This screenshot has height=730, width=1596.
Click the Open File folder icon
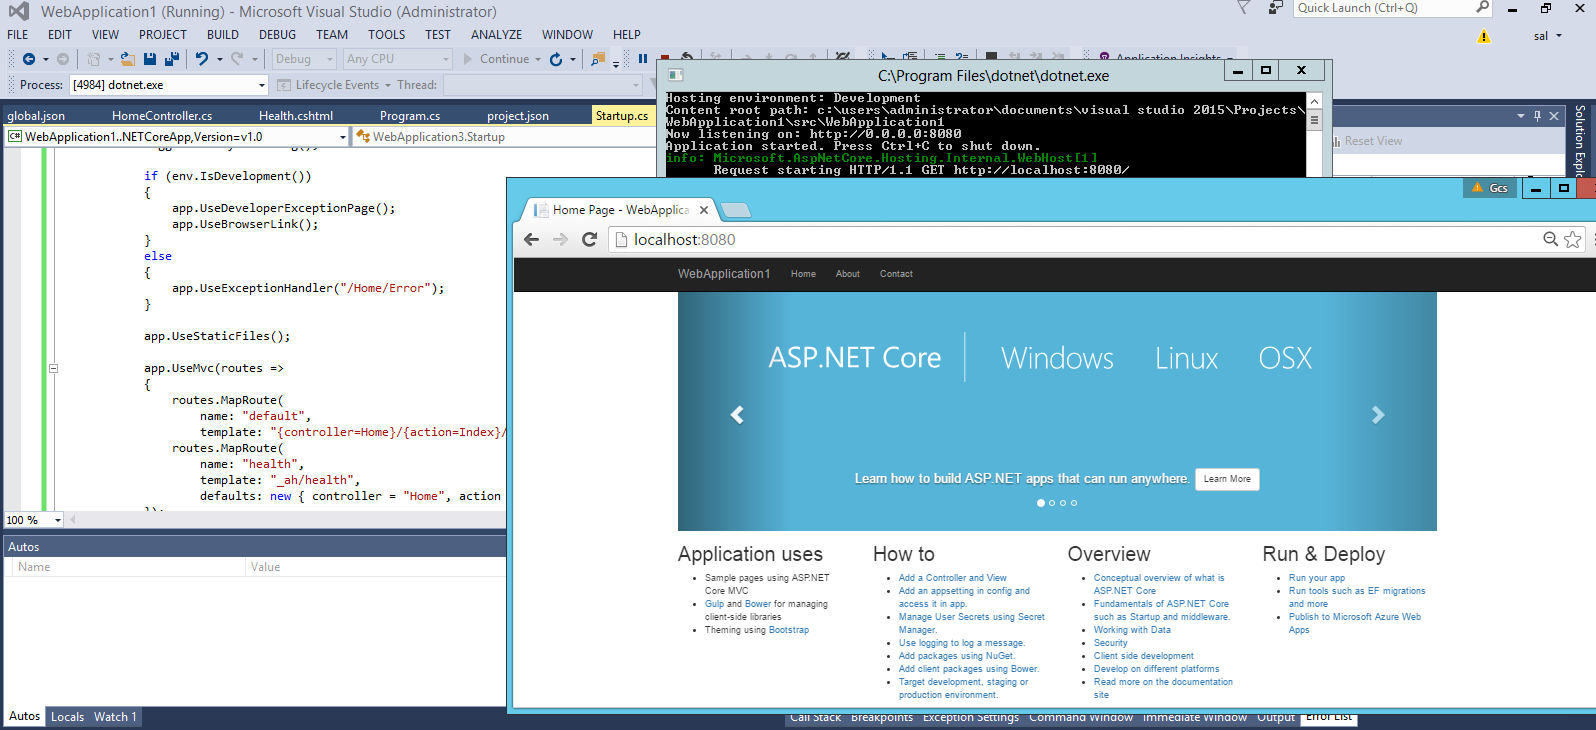[128, 59]
